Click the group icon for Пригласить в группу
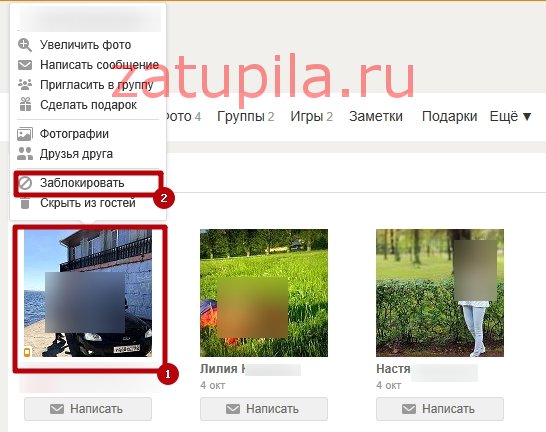 pos(25,85)
